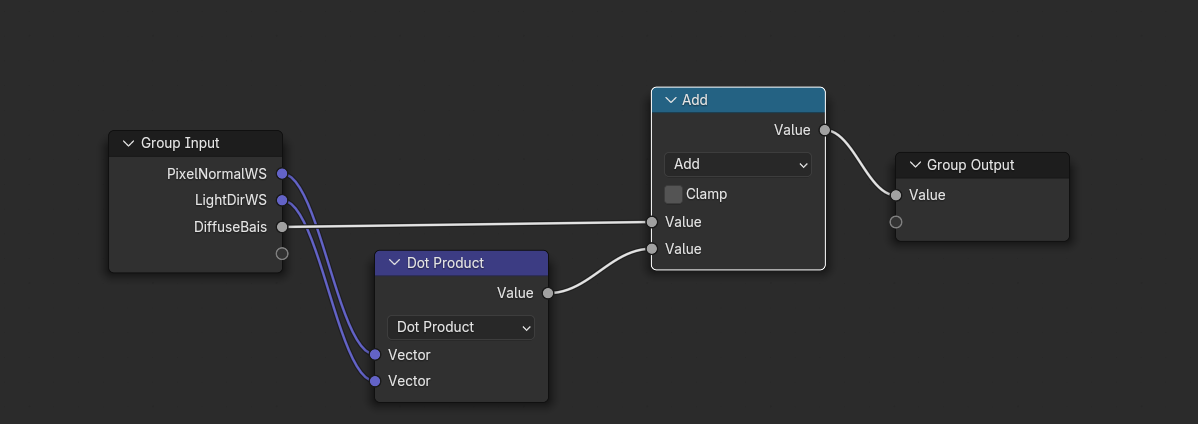Click the empty socket on Group Input
This screenshot has height=424, width=1198.
[282, 254]
